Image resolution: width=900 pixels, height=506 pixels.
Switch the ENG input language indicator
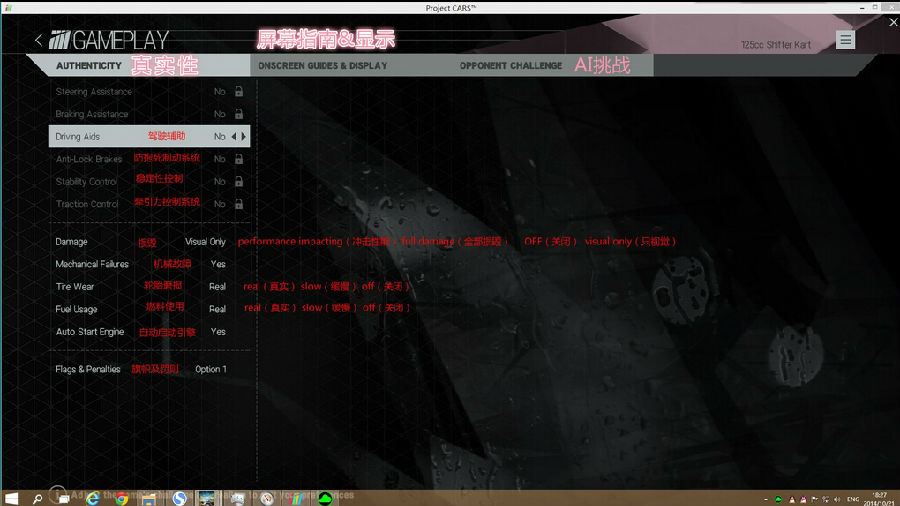tap(853, 500)
